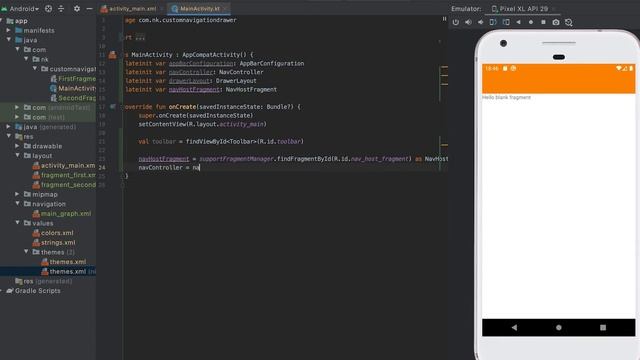The height and width of the screenshot is (360, 640).
Task: Click XML file icon in activity_main.xml tab
Action: (x=104, y=8)
